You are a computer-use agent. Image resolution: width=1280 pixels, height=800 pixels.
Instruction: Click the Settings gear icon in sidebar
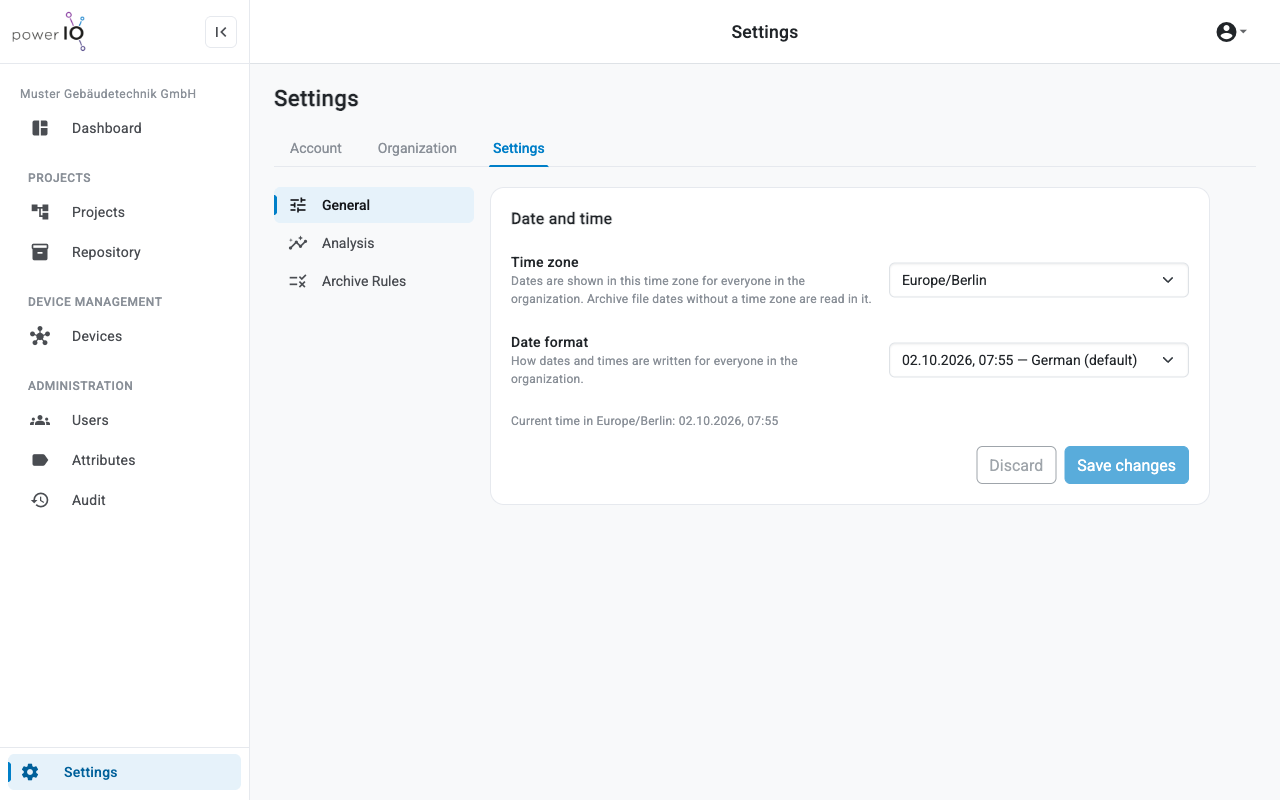tap(30, 772)
